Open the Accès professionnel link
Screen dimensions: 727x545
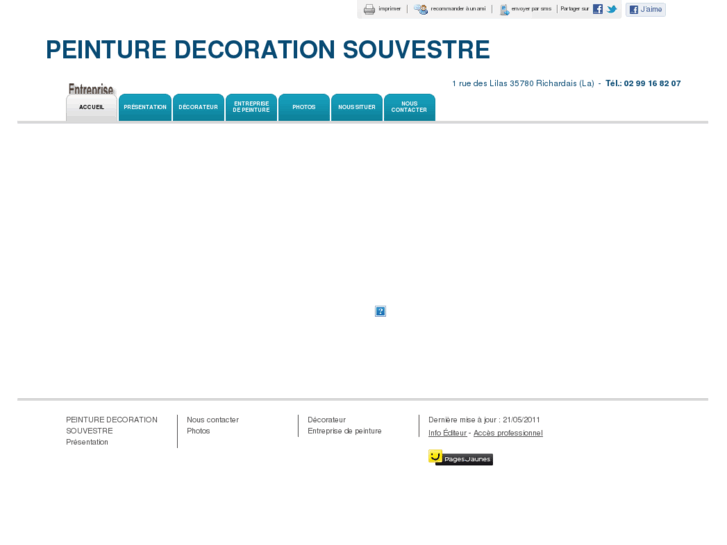[x=508, y=433]
